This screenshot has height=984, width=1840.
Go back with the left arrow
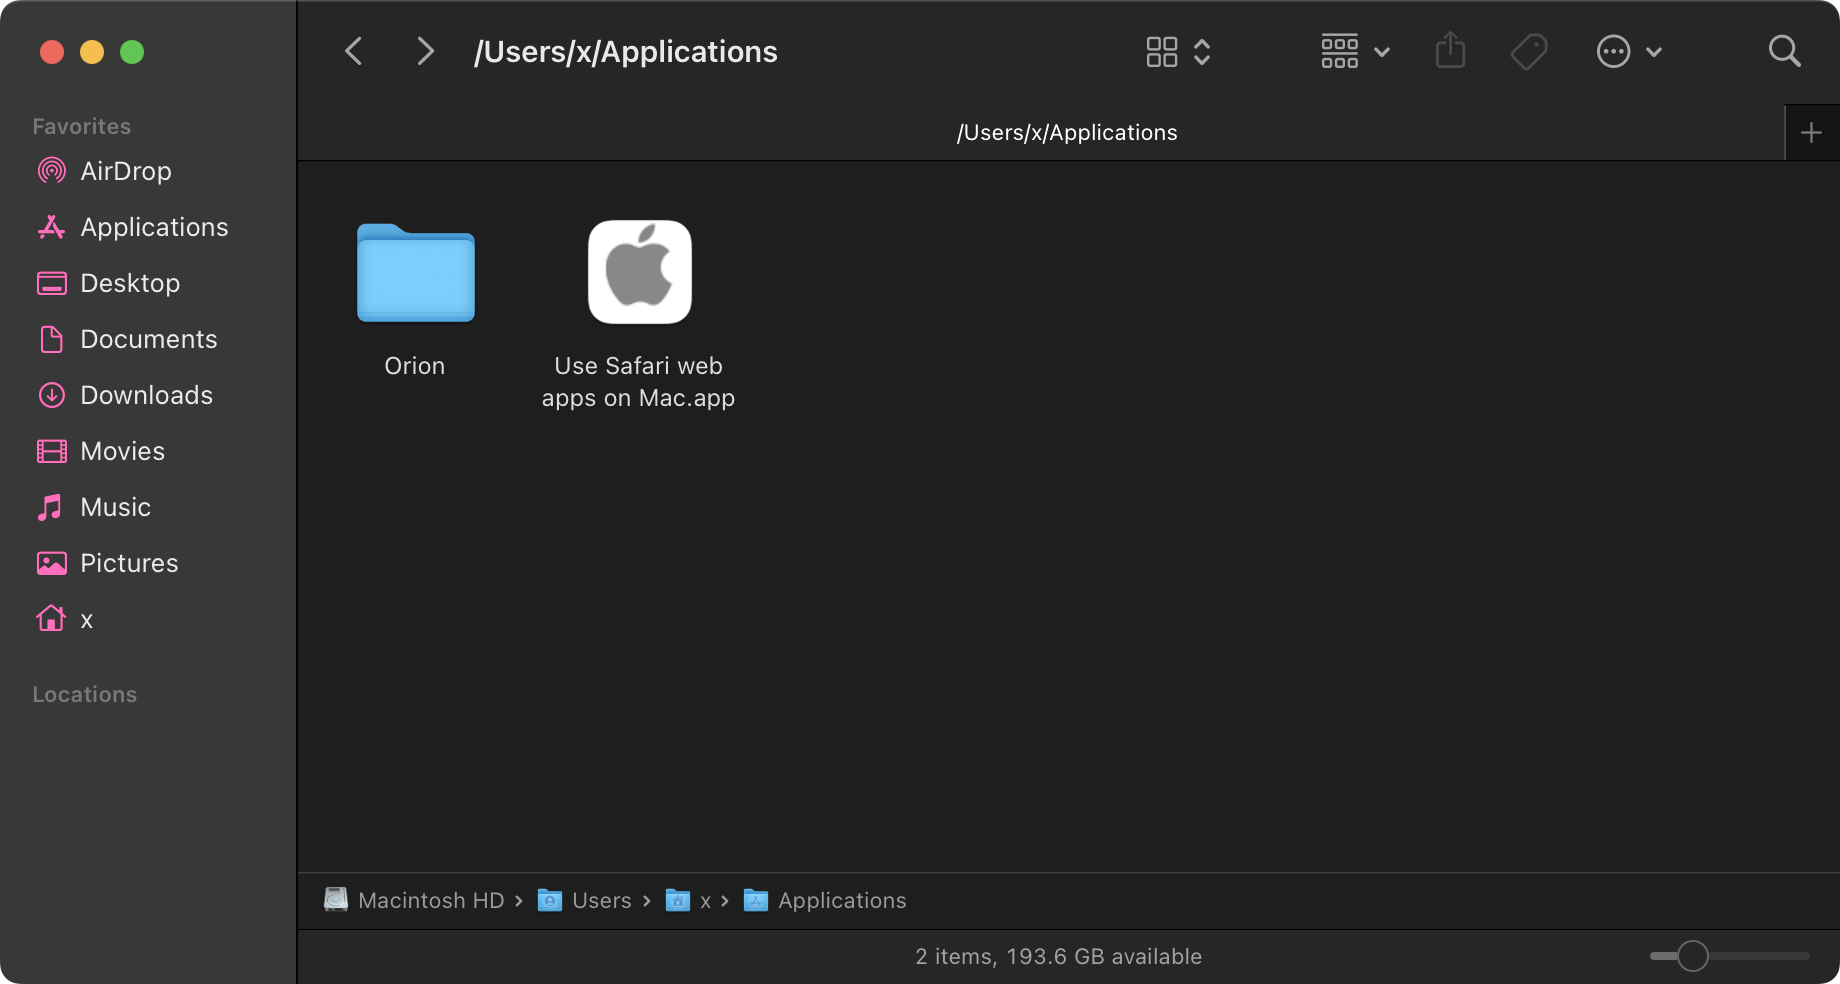pos(354,51)
